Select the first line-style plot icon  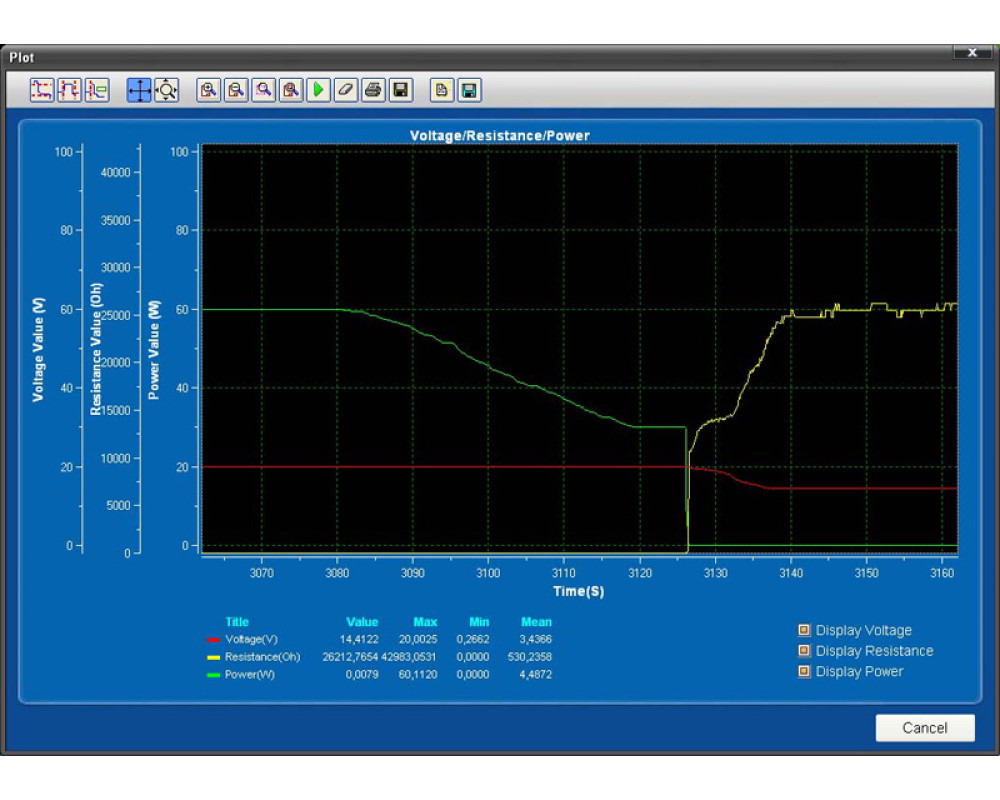(x=42, y=90)
